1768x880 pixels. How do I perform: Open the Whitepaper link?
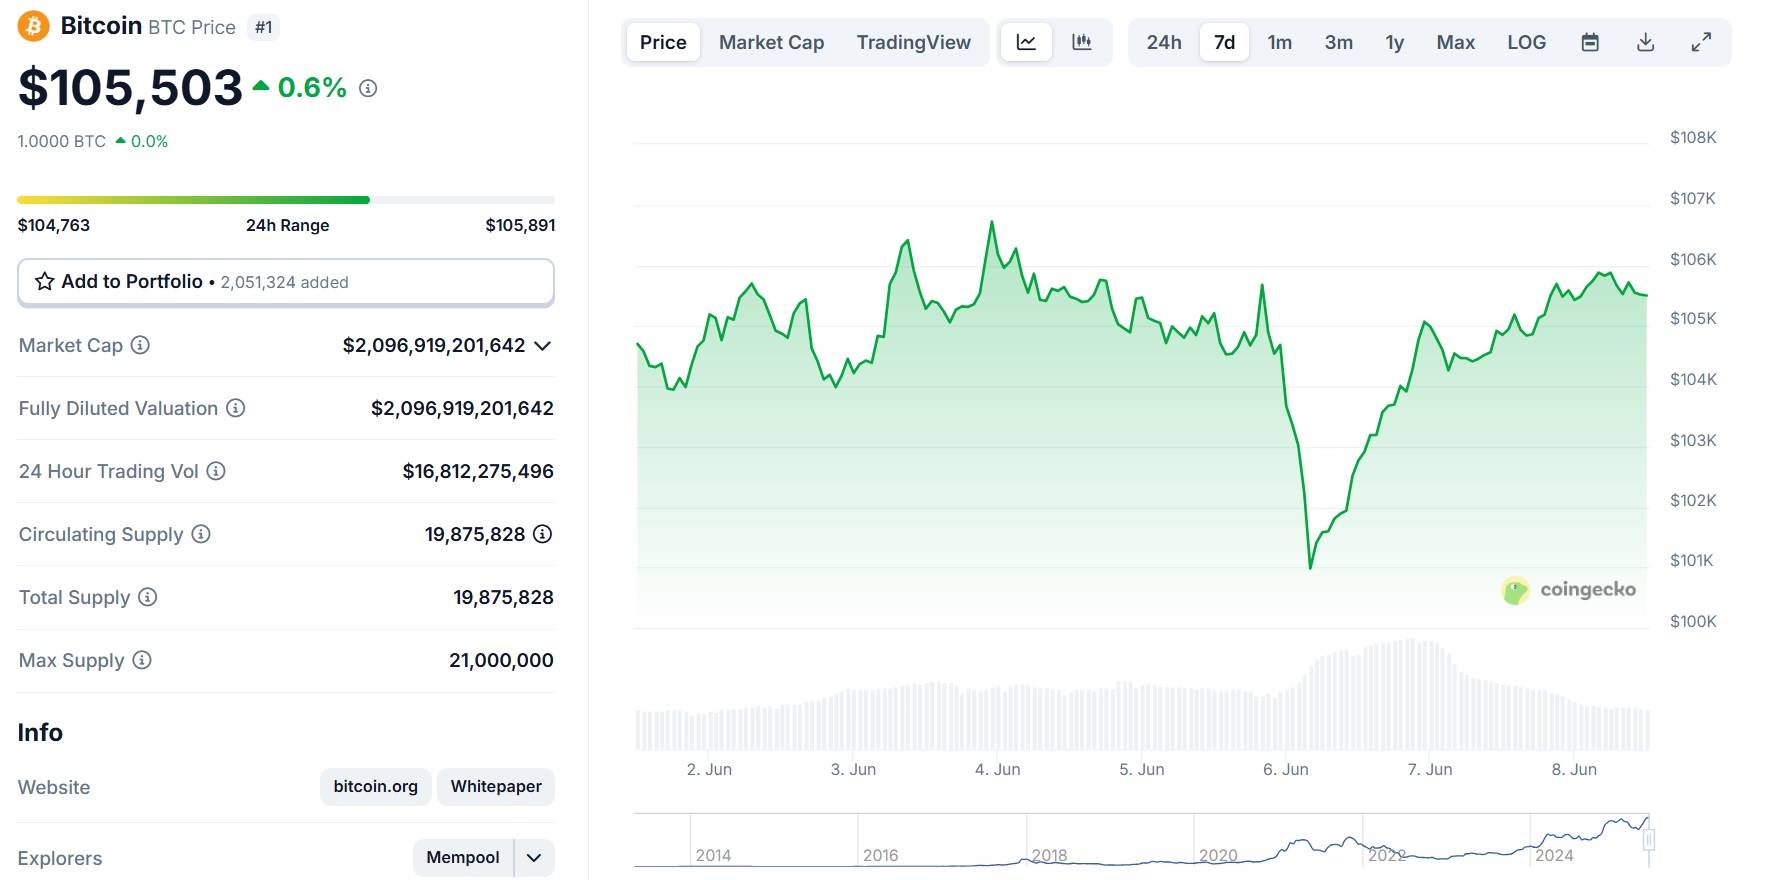point(496,786)
